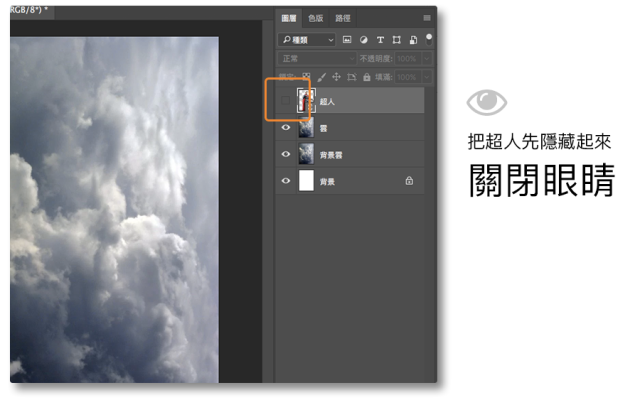
Task: Open the 種類 filter type dropdown
Action: [308, 39]
